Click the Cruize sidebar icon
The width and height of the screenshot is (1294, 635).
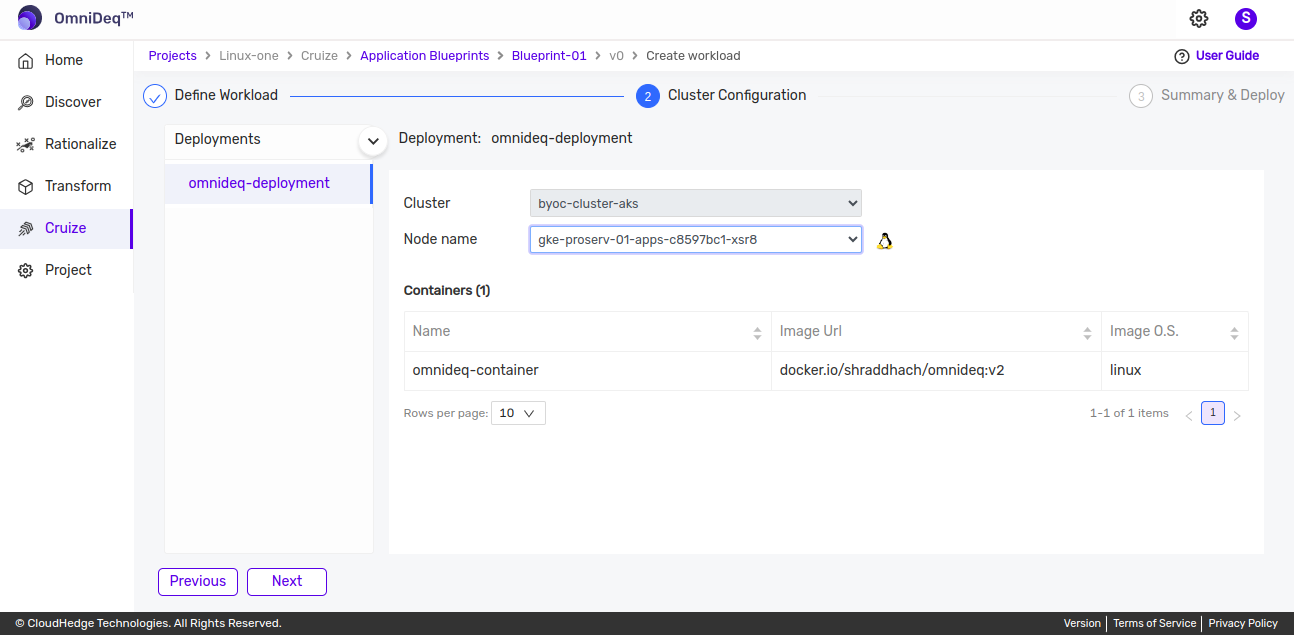pyautogui.click(x=26, y=228)
